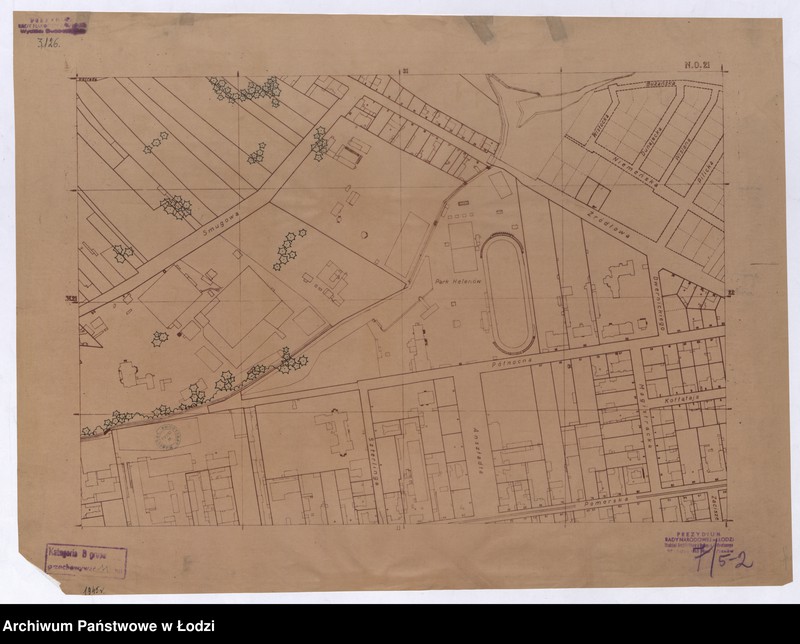
Task: Click the purple 'Kategoria B' stamp
Action: point(85,561)
